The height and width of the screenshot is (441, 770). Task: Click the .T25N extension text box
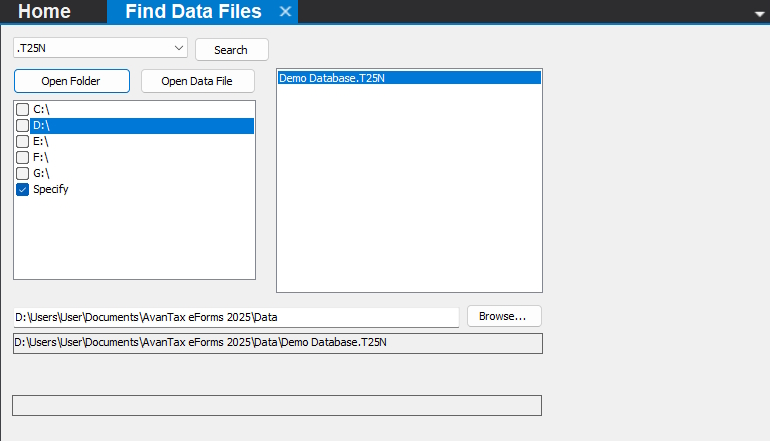(90, 47)
